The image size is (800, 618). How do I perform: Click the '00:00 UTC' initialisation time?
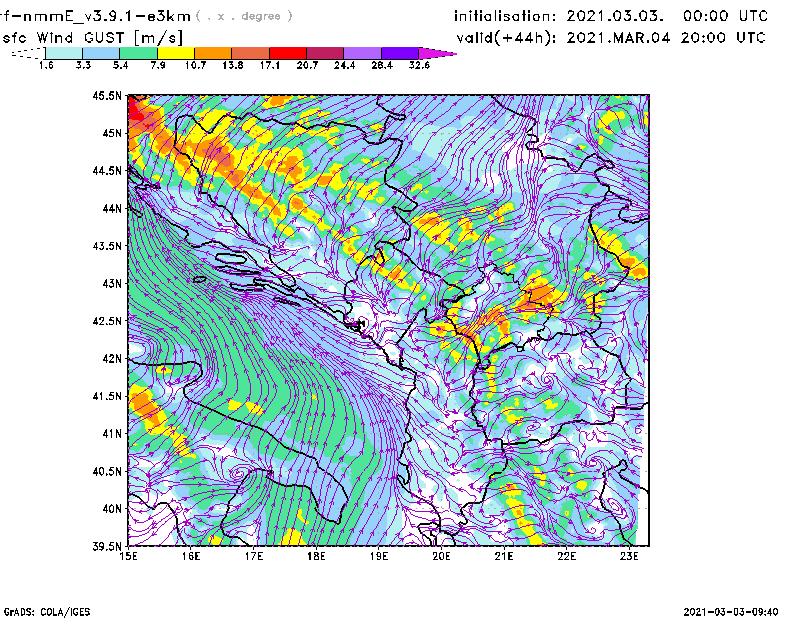[x=726, y=16]
